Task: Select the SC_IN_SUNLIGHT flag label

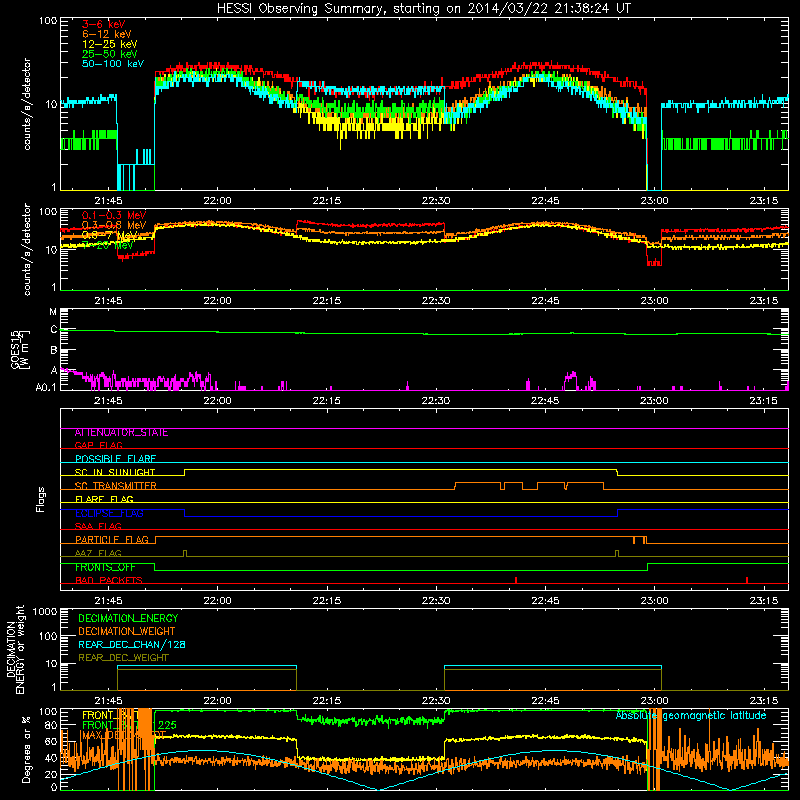Action: [x=115, y=472]
